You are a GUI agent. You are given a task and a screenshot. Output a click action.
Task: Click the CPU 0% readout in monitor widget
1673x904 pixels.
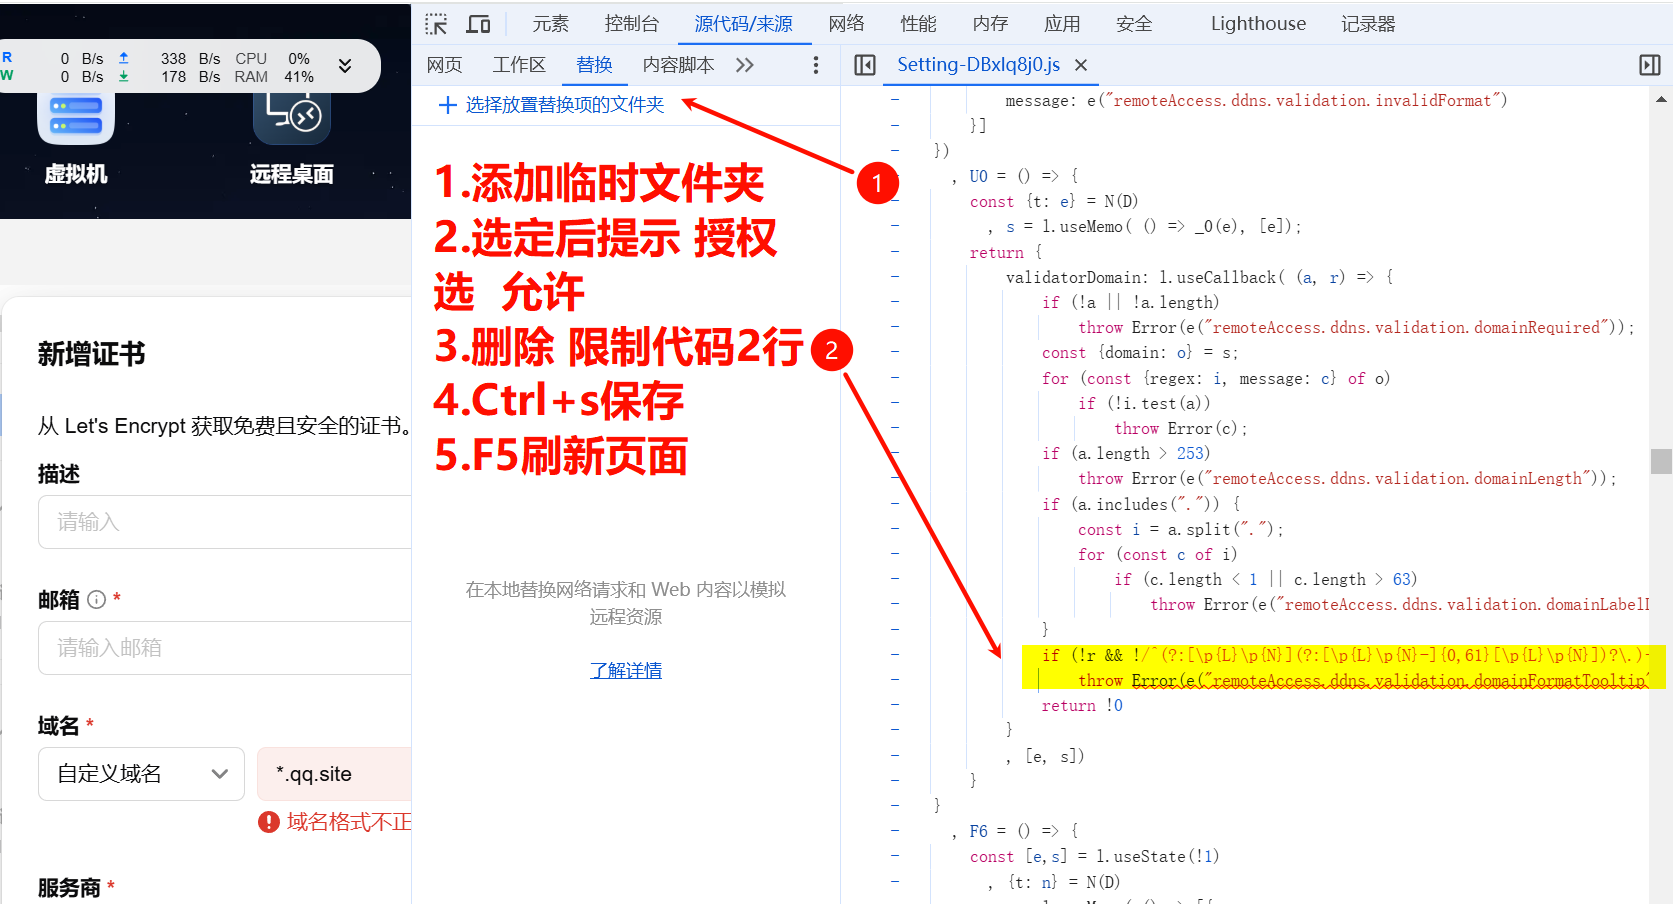pos(273,59)
